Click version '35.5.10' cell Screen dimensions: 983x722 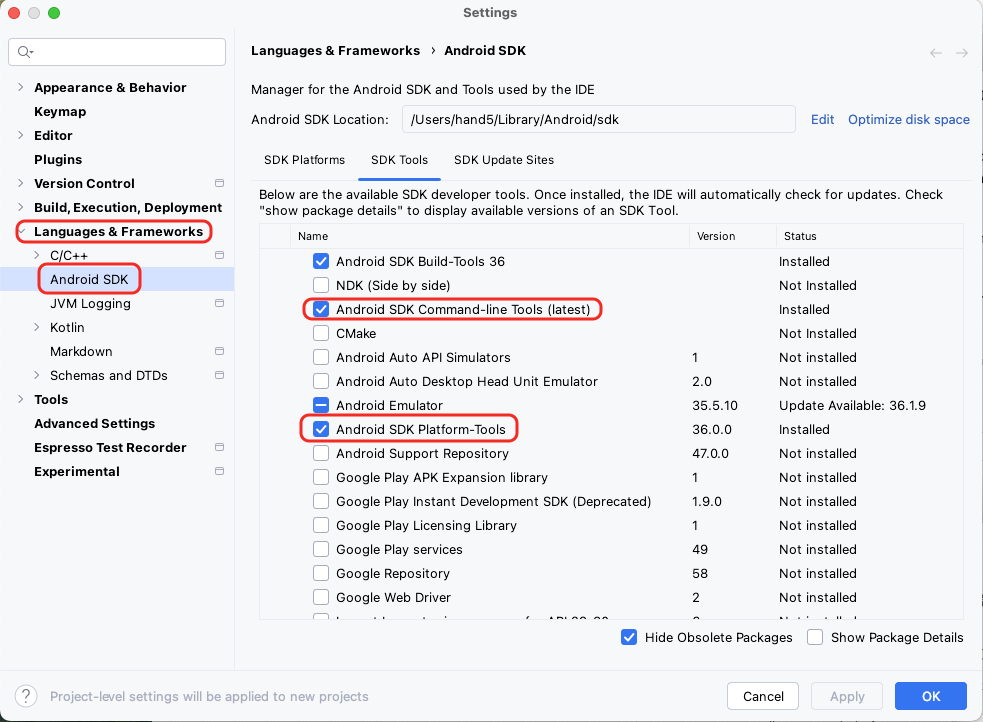click(x=715, y=405)
